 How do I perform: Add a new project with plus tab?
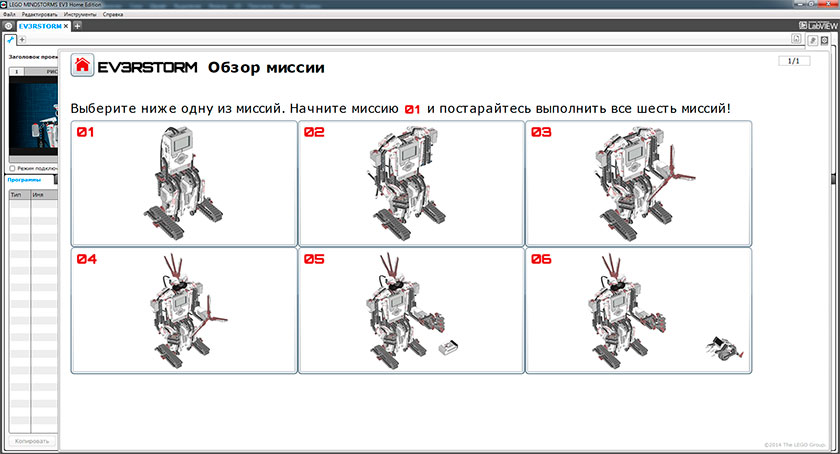(77, 26)
